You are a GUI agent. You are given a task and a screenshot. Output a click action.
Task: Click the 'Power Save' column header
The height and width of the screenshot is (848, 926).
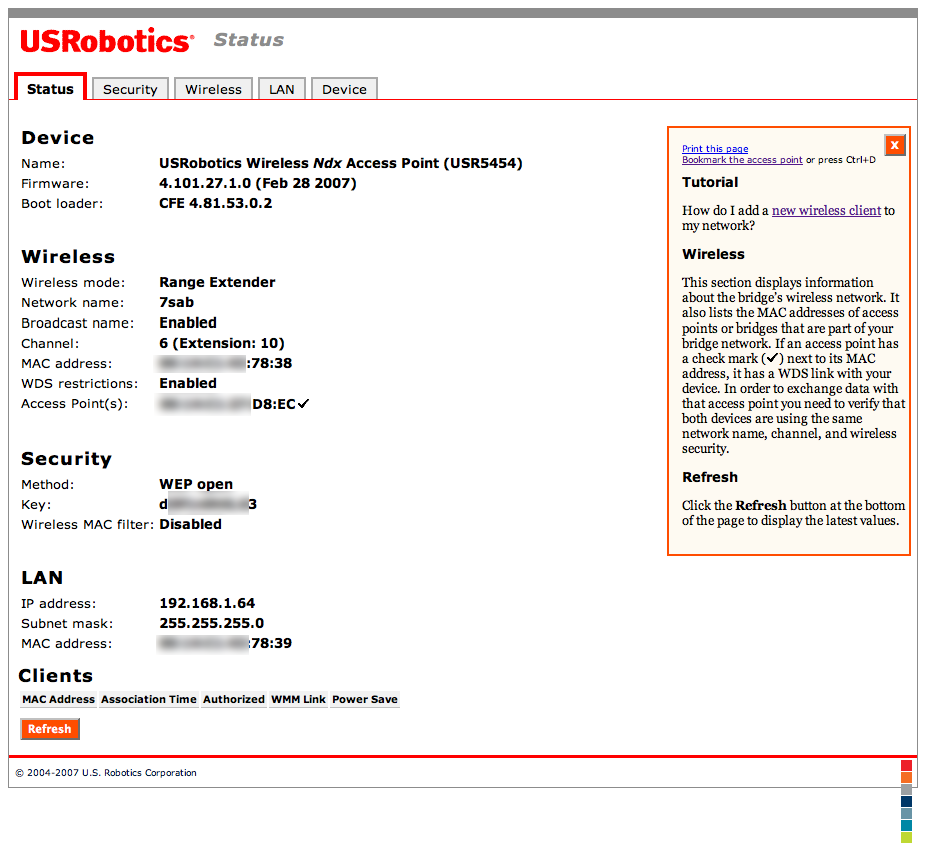point(365,699)
